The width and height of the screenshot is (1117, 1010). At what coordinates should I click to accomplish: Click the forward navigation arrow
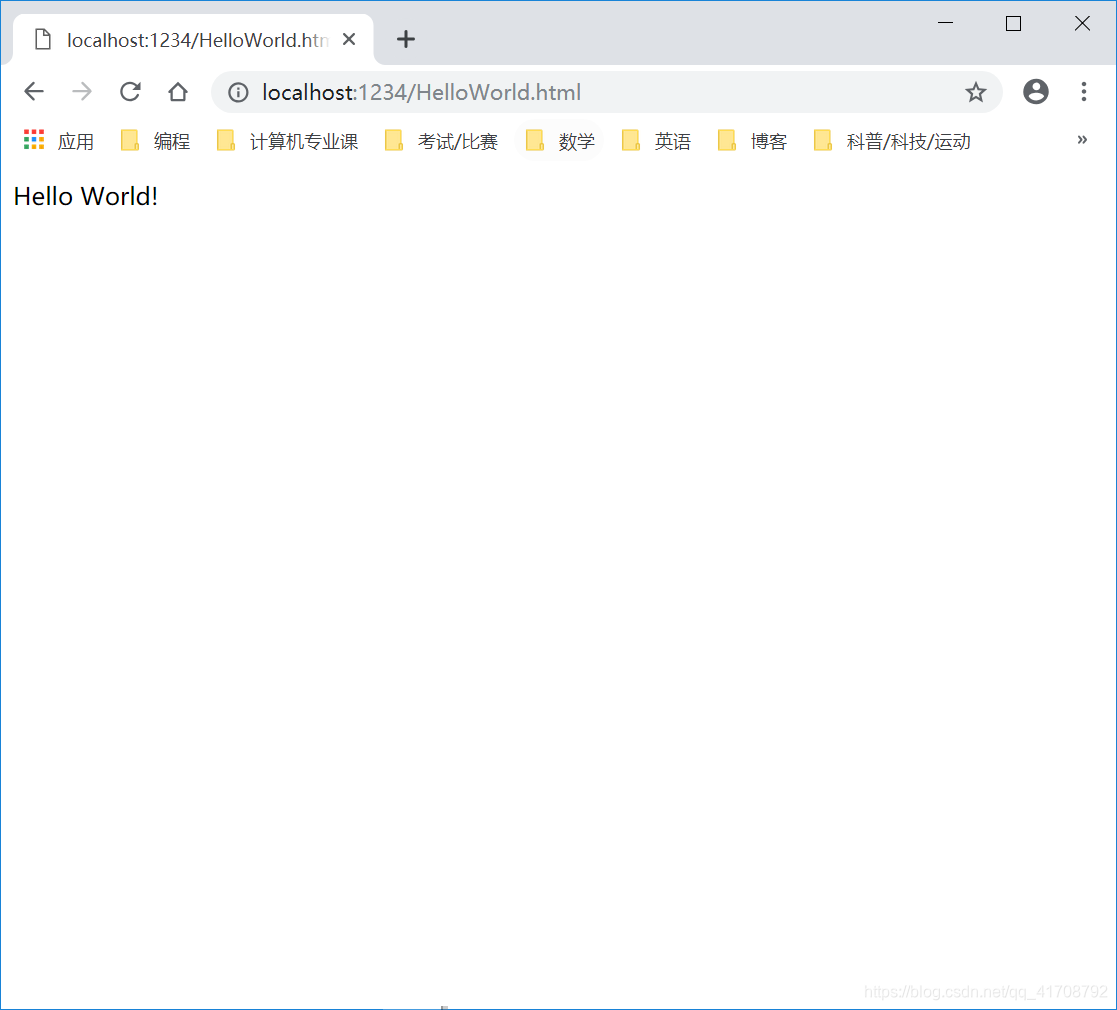coord(82,92)
